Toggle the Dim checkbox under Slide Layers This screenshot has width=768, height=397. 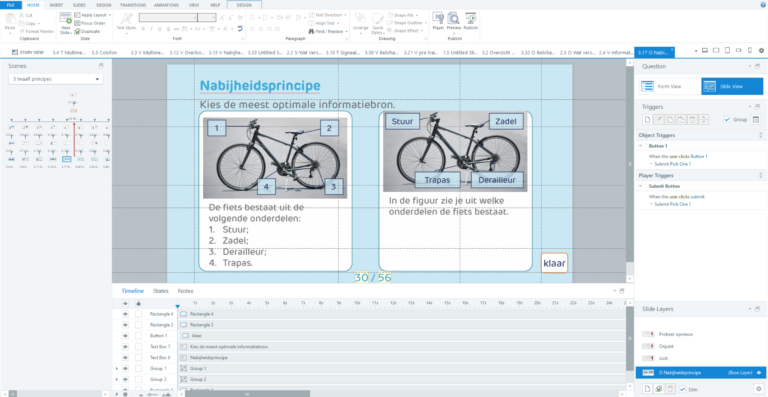coord(683,389)
